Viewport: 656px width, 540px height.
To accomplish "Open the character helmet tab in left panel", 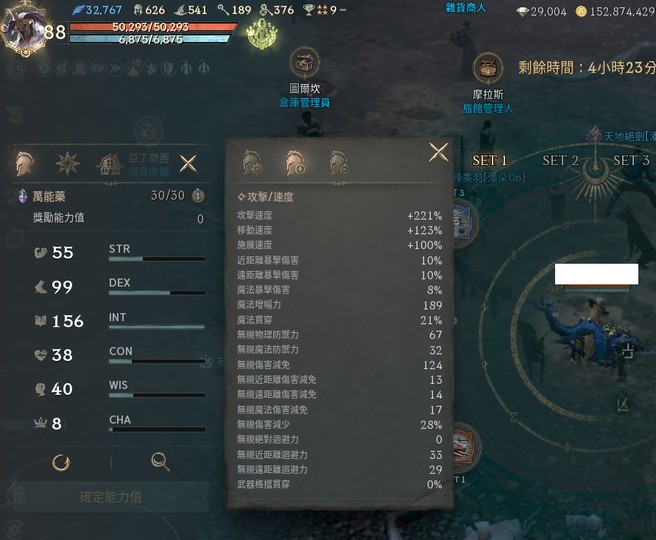I will coord(24,163).
